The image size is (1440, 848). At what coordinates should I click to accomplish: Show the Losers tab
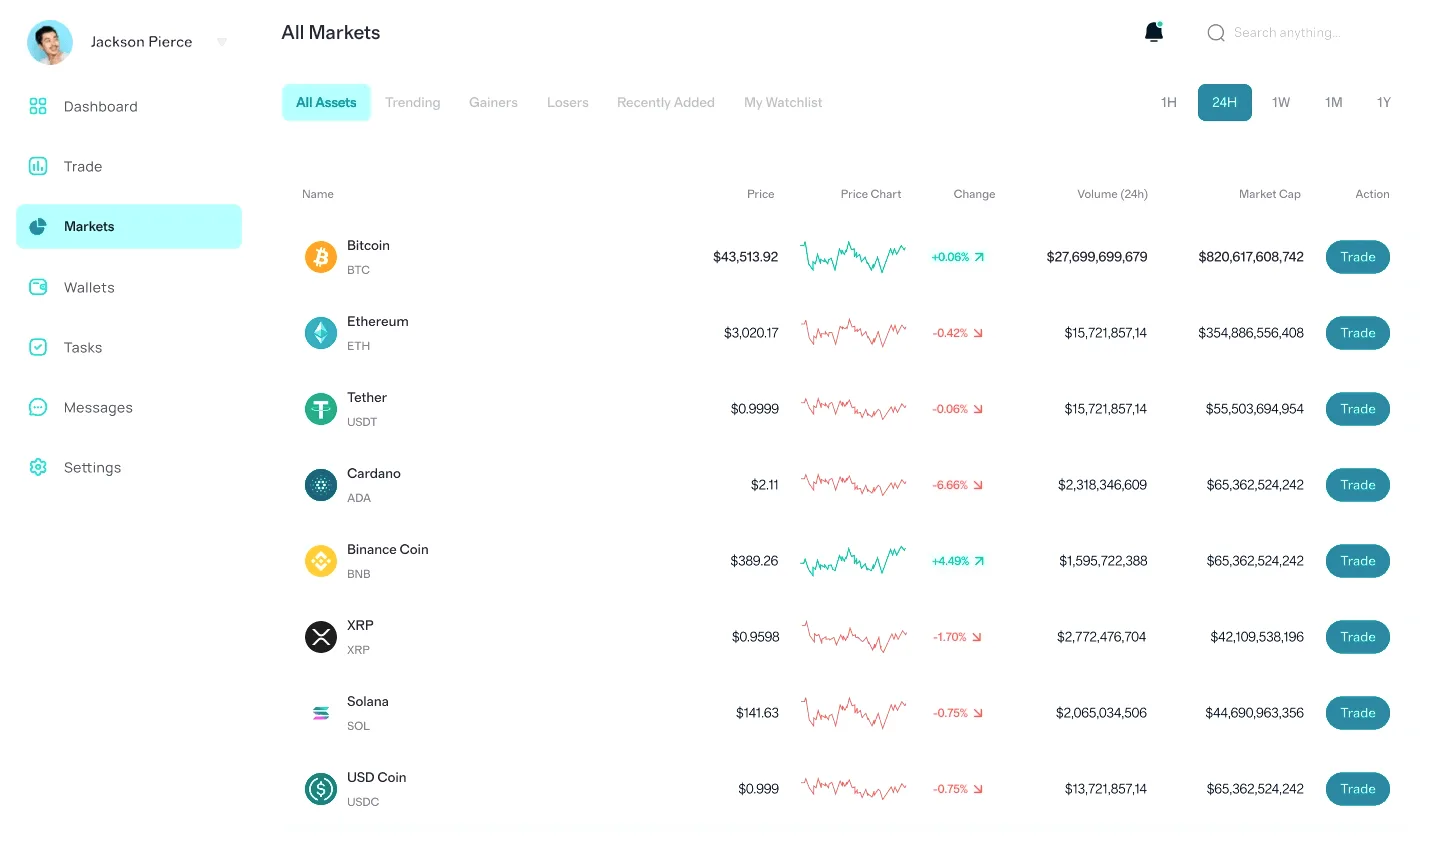click(568, 102)
